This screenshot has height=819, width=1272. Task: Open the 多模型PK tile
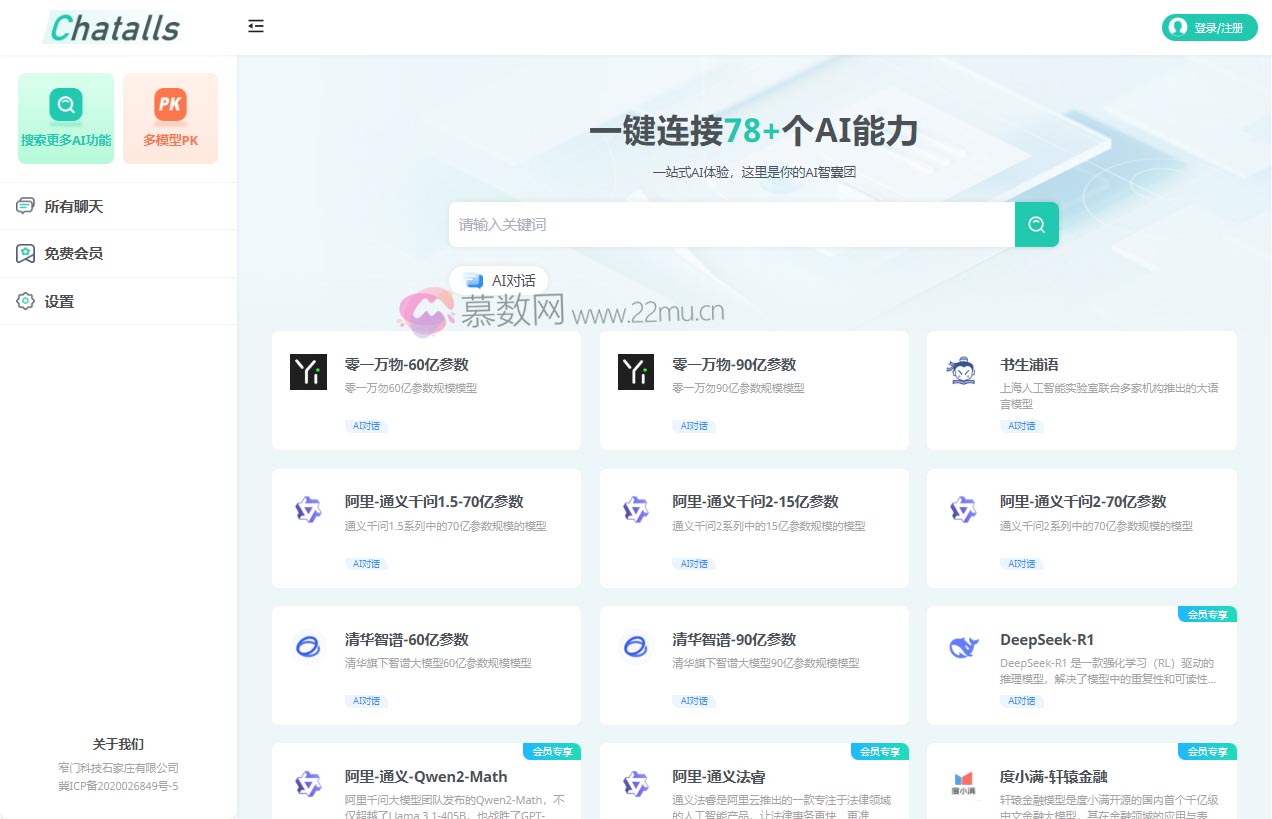[170, 118]
